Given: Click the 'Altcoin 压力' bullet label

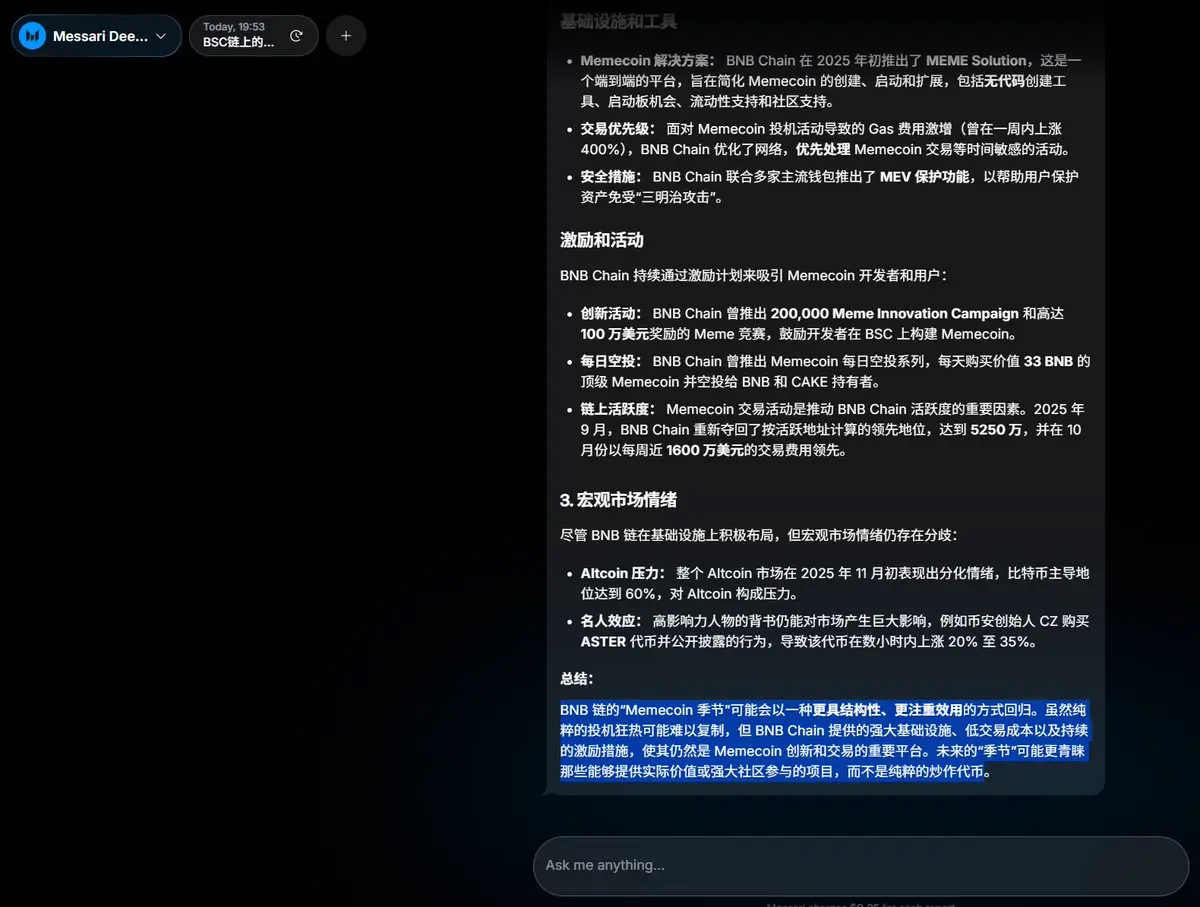Looking at the screenshot, I should (x=622, y=574).
